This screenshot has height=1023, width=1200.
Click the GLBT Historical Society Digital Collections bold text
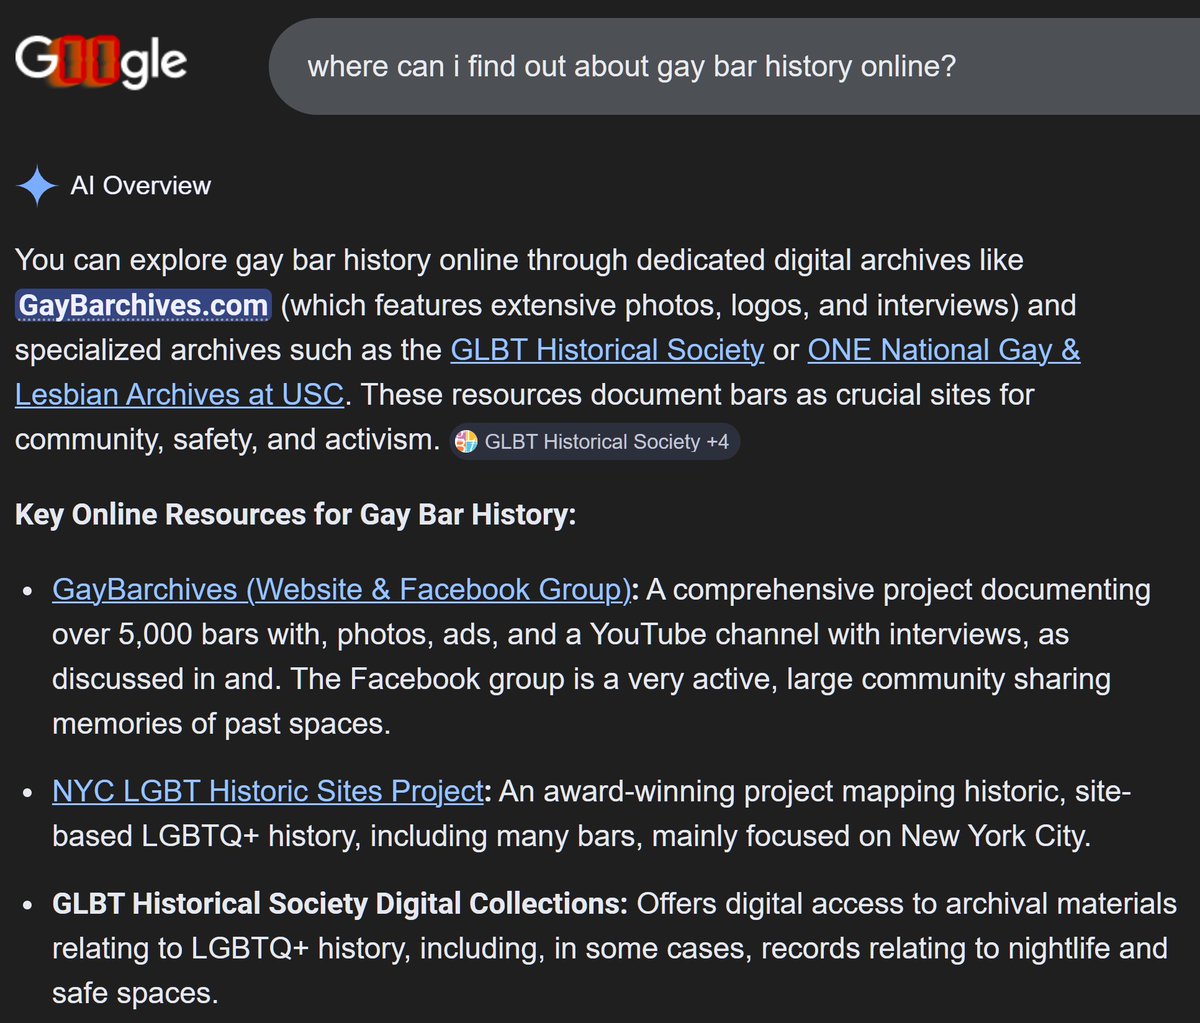[x=340, y=905]
